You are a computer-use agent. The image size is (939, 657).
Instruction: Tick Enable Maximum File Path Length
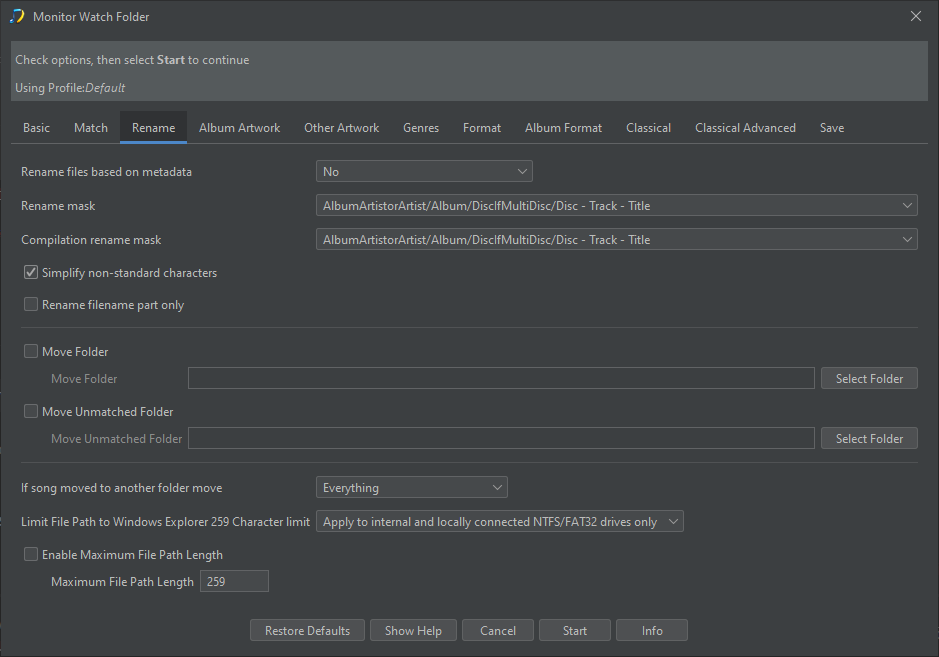(x=31, y=555)
